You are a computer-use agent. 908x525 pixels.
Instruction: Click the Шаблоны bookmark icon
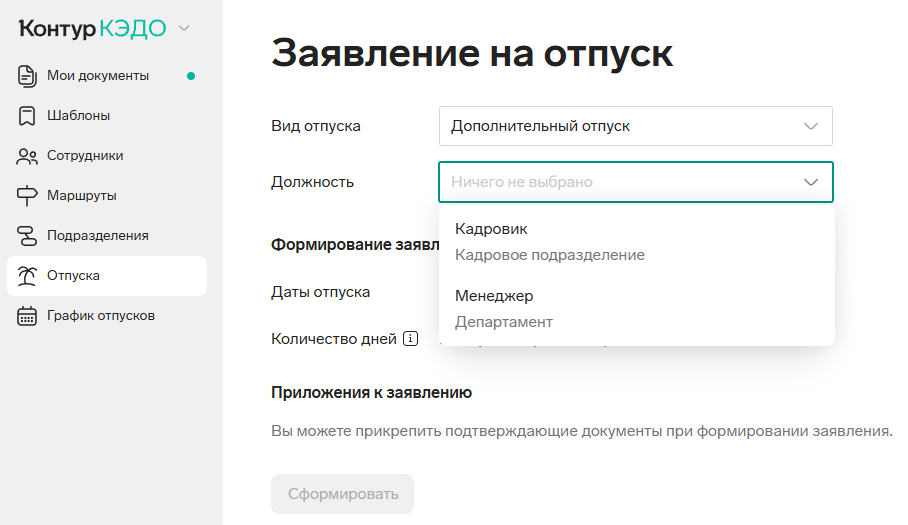[x=27, y=116]
